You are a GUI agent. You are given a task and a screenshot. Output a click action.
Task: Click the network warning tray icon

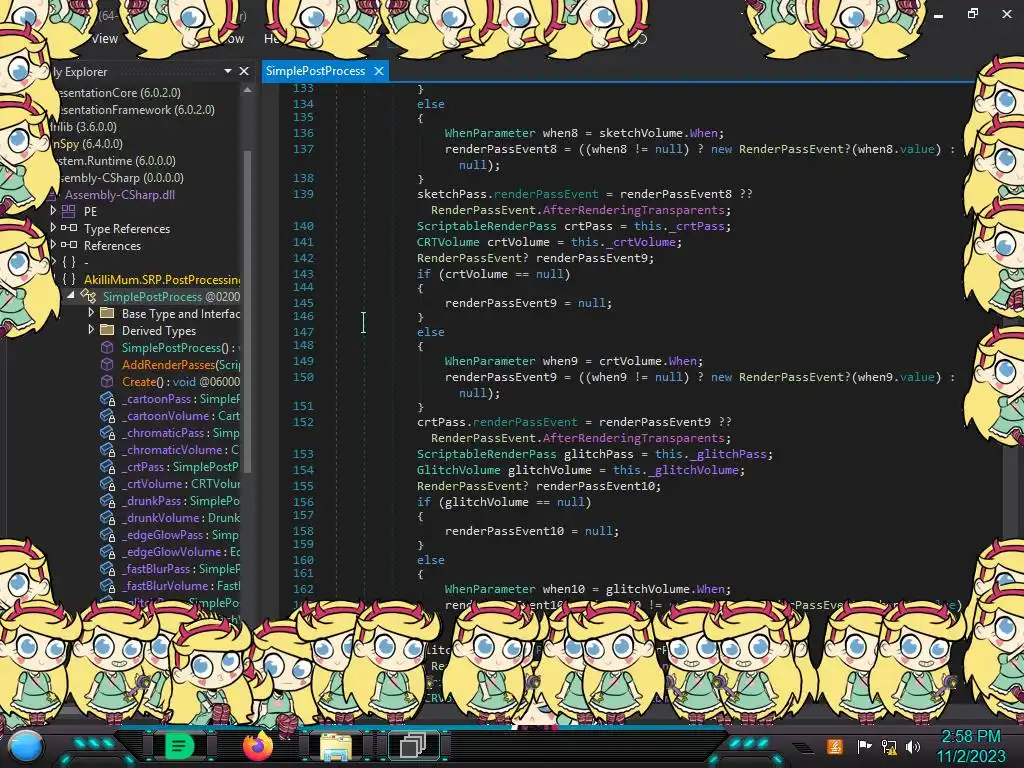point(889,746)
